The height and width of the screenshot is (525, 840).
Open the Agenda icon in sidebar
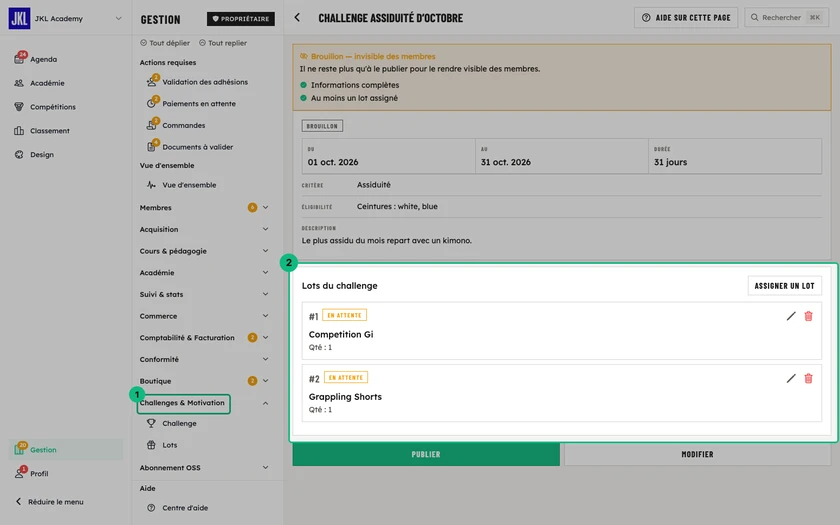point(19,58)
